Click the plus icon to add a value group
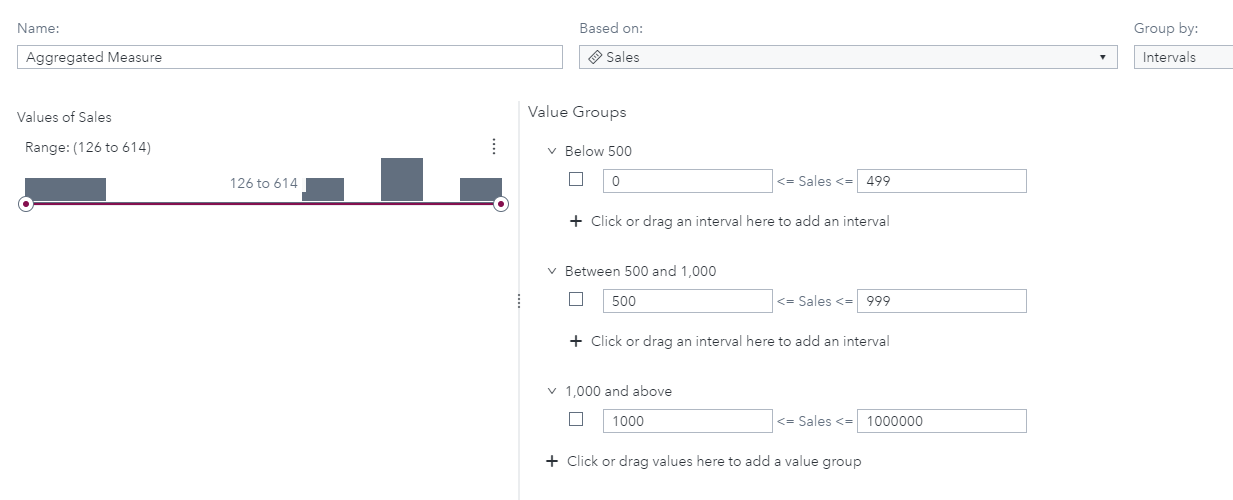Image resolution: width=1233 pixels, height=500 pixels. click(x=551, y=461)
